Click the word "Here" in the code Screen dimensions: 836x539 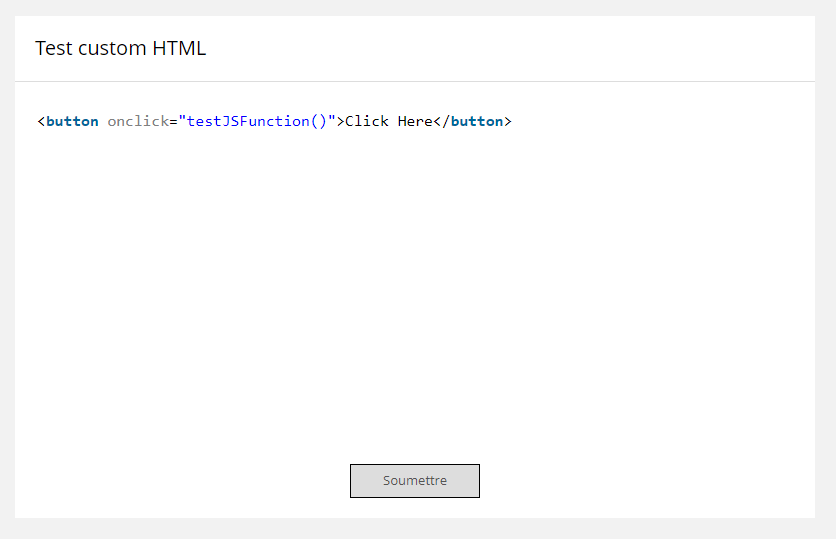pos(415,121)
